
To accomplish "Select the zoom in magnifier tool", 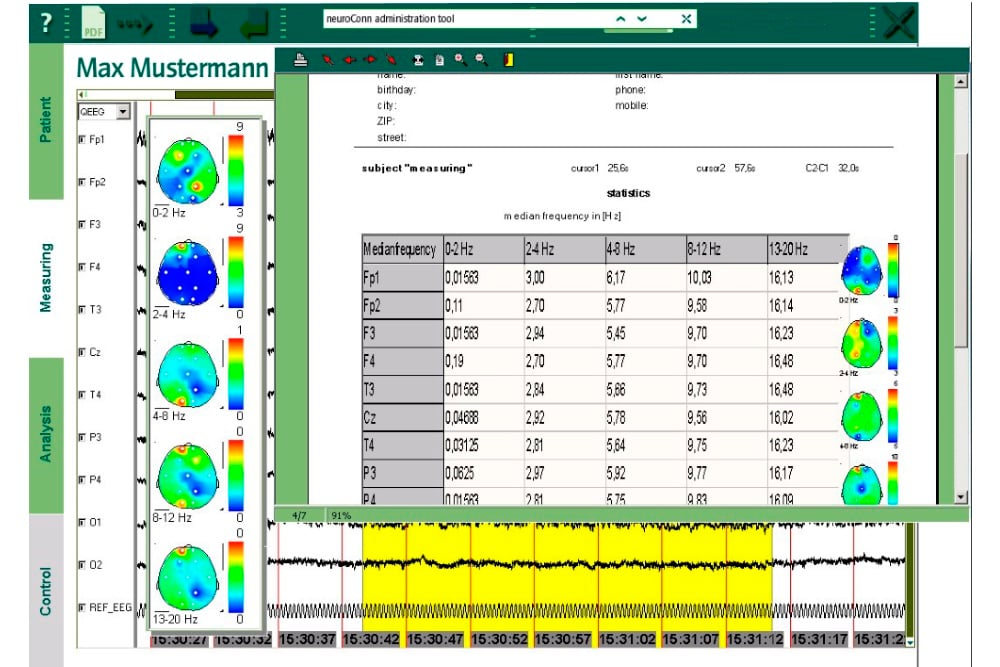I will coord(460,60).
